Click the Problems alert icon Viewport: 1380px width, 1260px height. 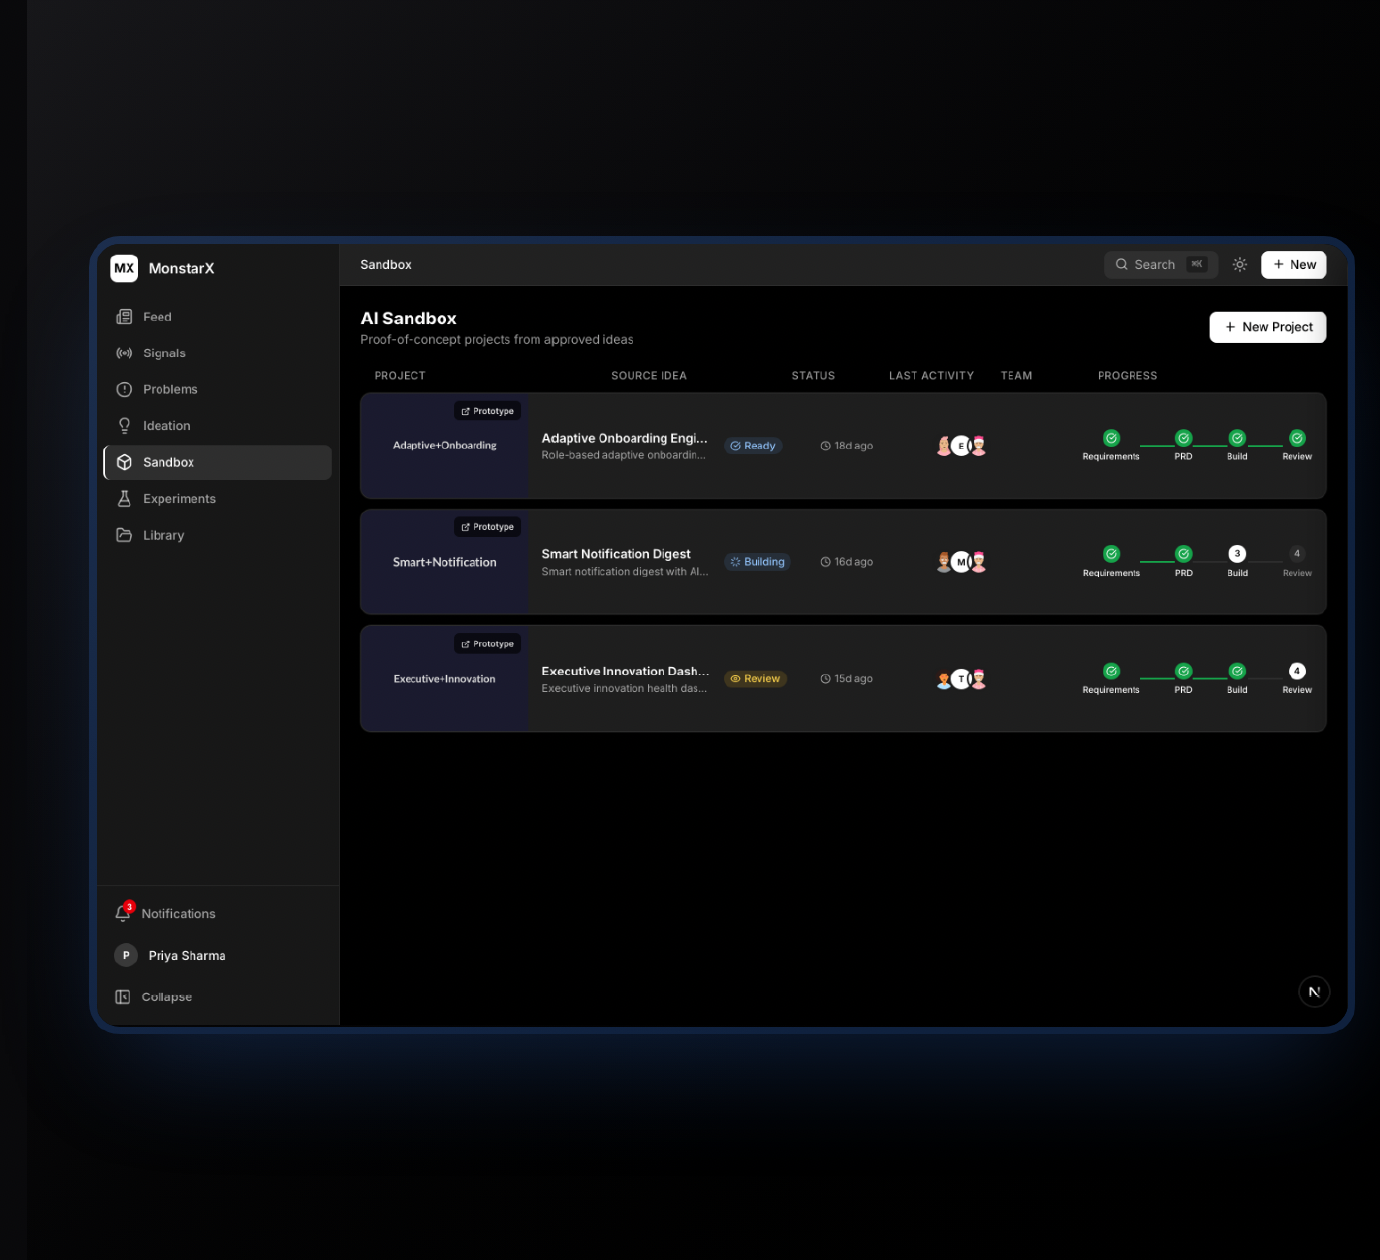click(x=124, y=390)
